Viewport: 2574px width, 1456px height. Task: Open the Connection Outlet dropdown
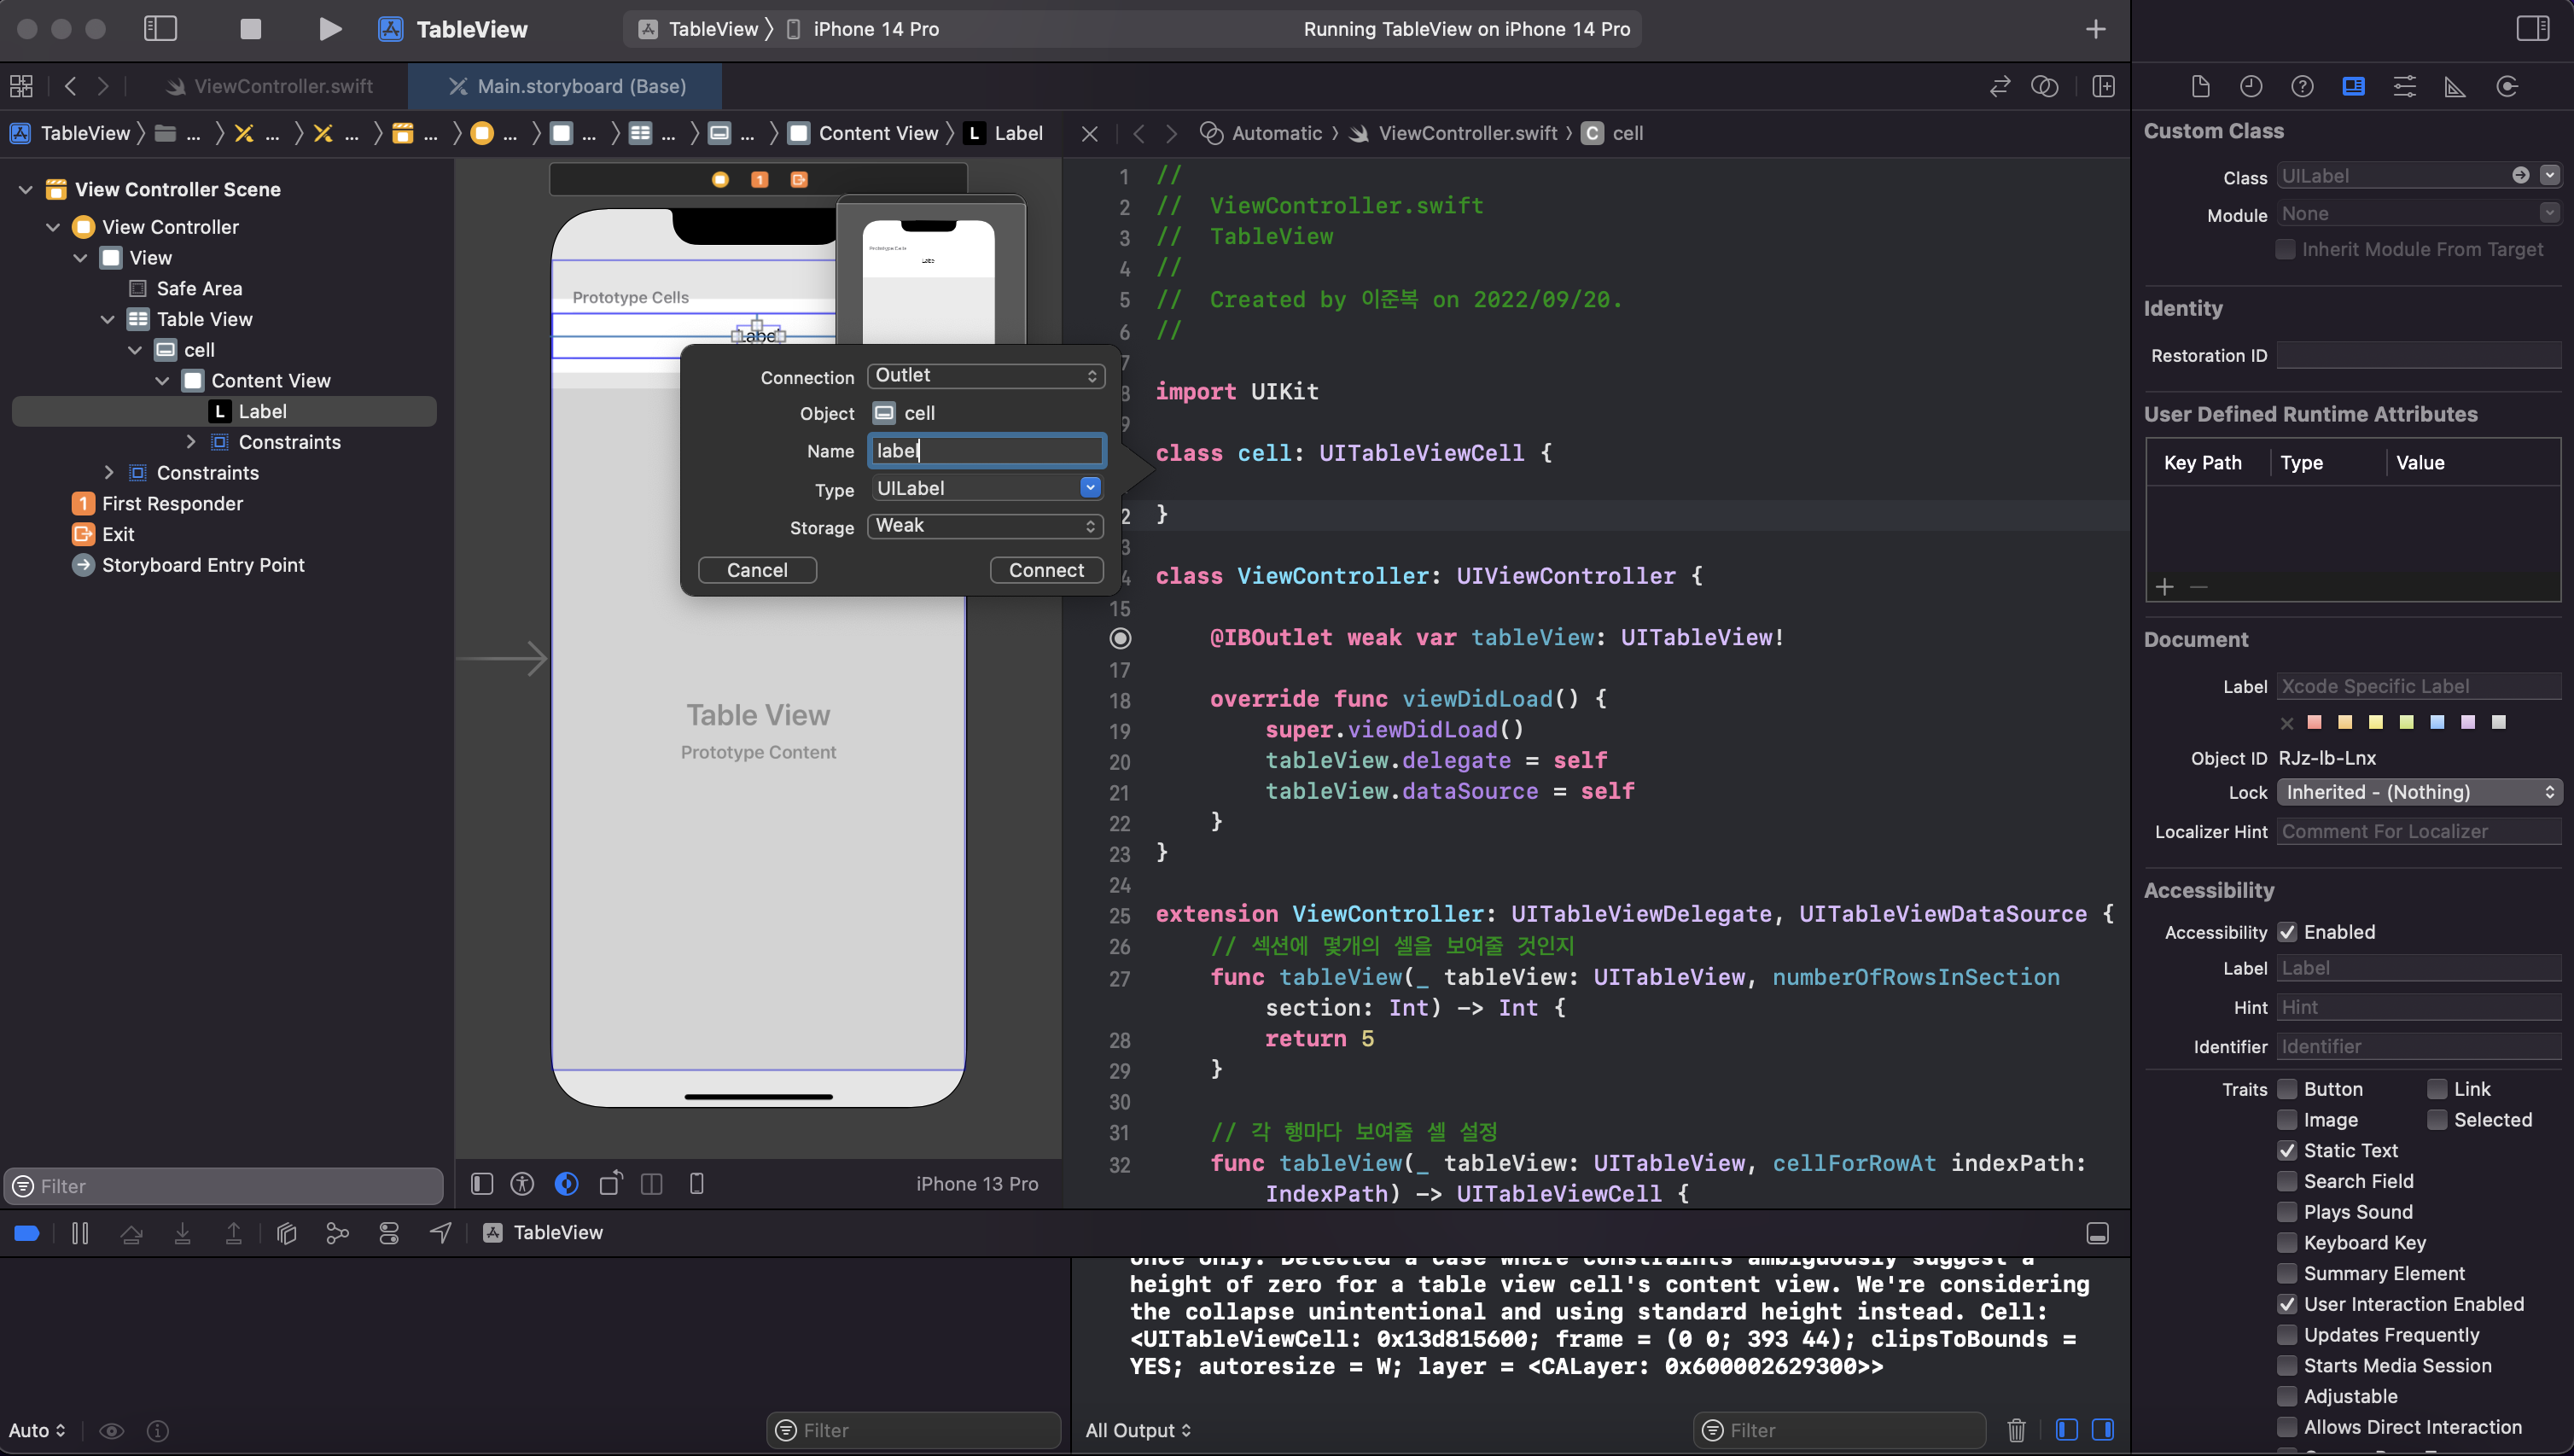[985, 375]
